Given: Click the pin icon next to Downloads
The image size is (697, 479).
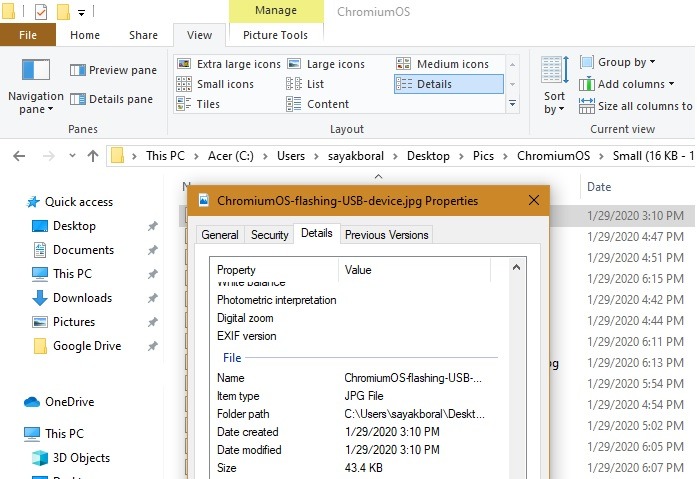Looking at the screenshot, I should point(152,298).
